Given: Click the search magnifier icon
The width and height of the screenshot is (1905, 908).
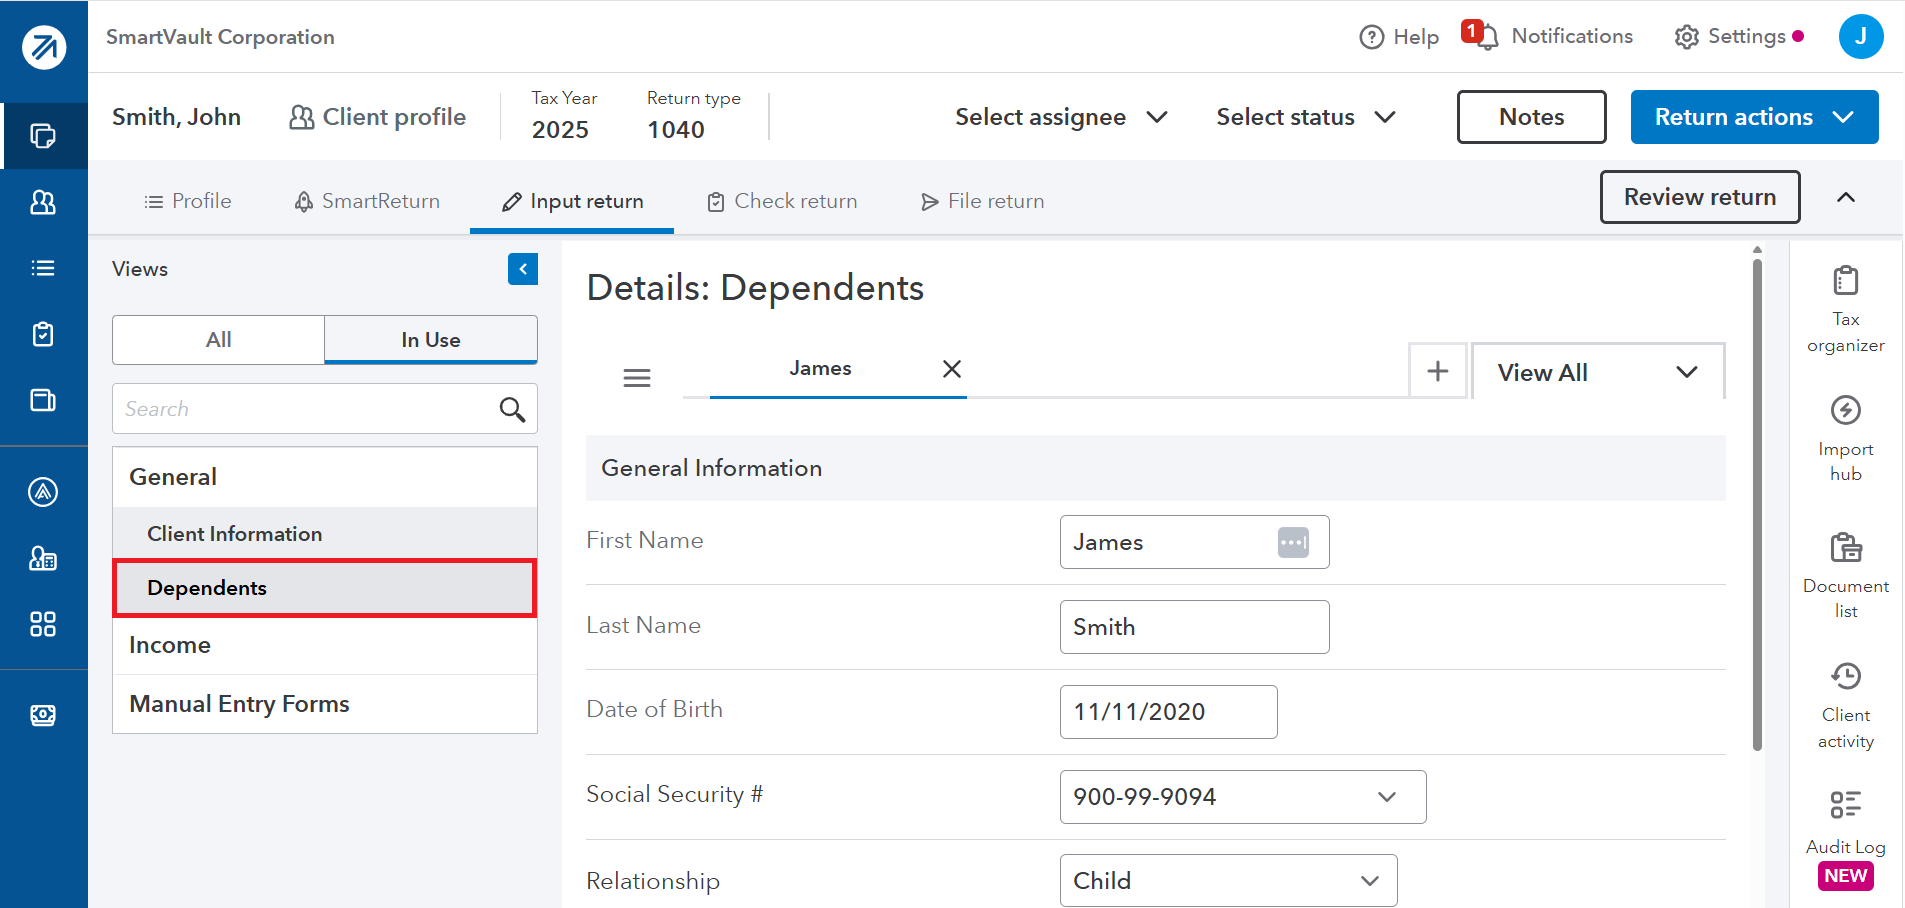Looking at the screenshot, I should coord(512,409).
